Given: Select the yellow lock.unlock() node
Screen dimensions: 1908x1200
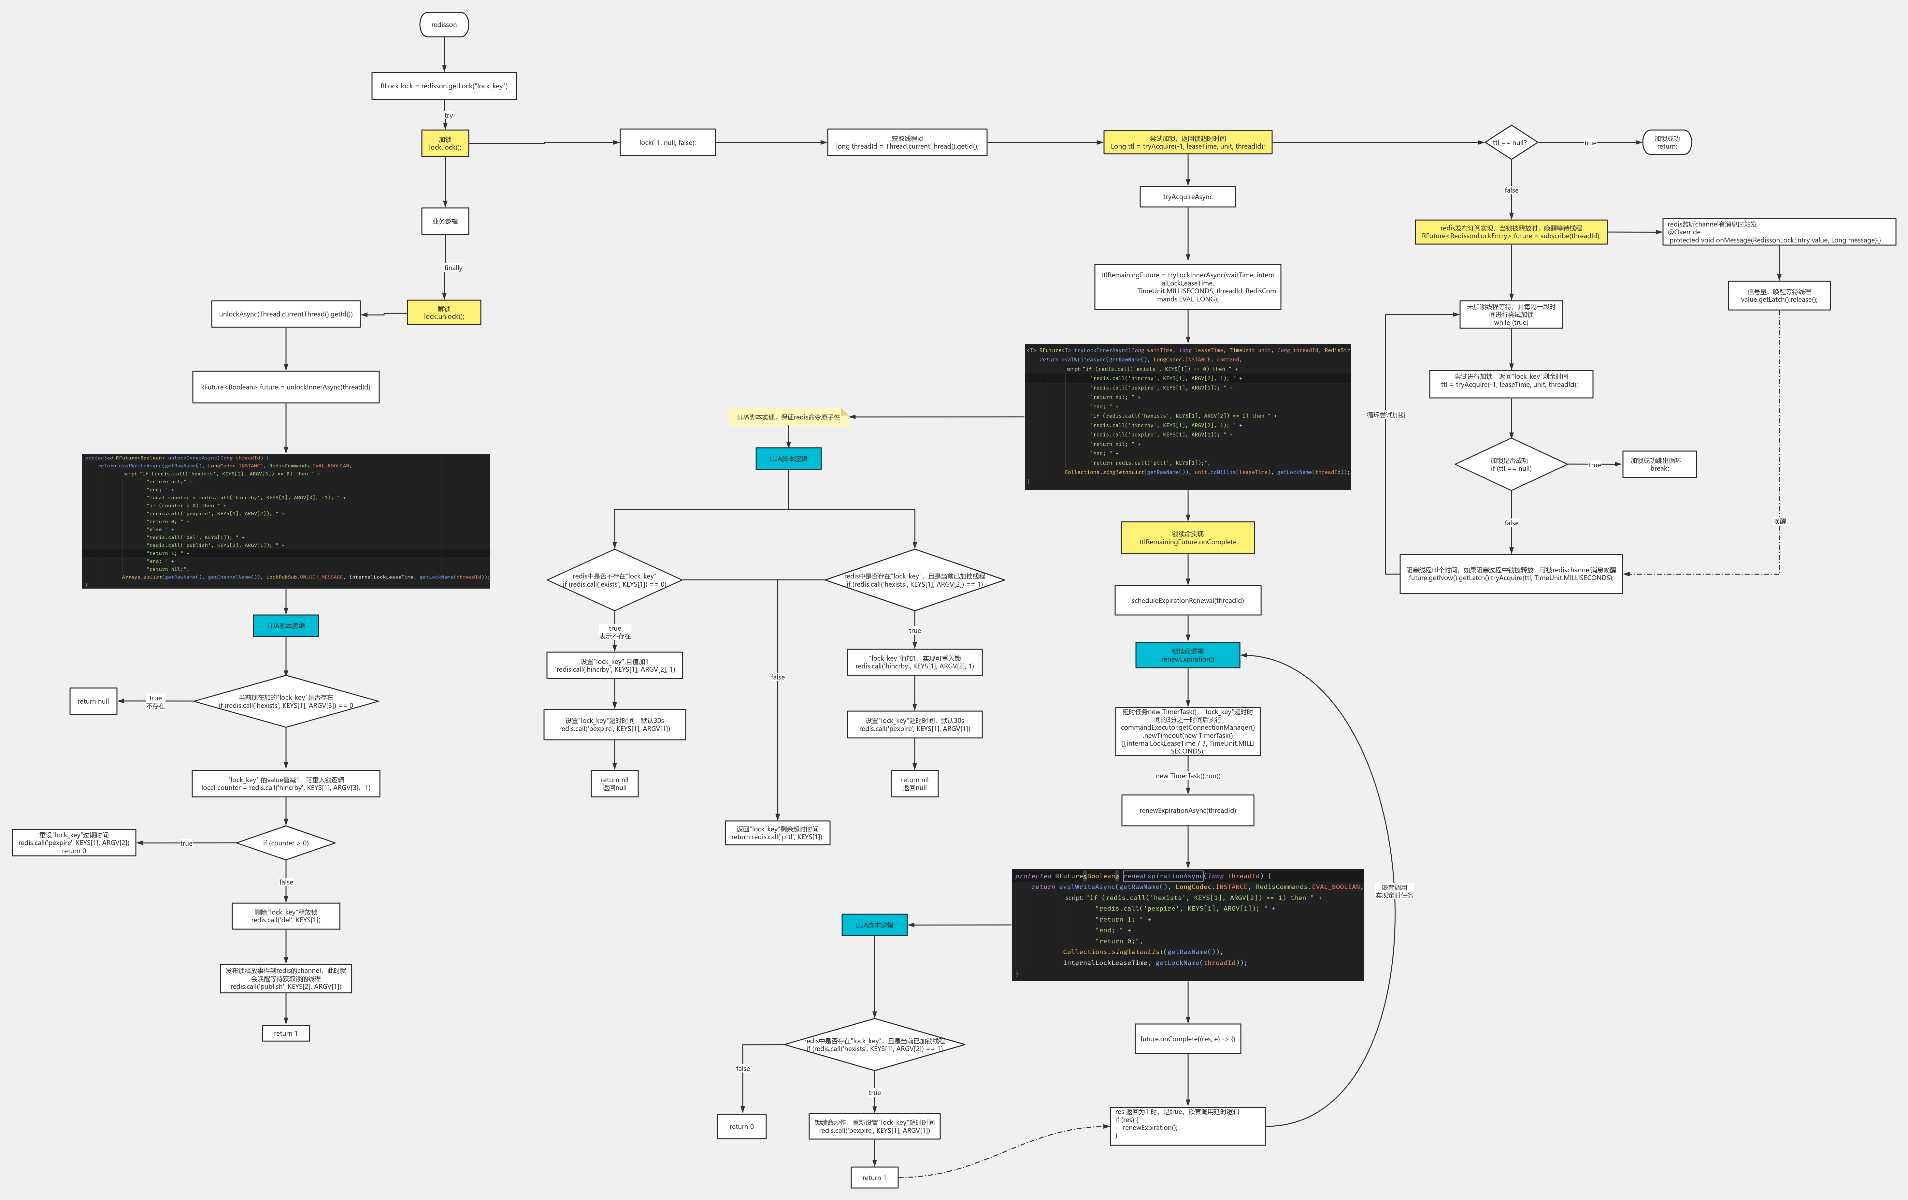Looking at the screenshot, I should [444, 313].
